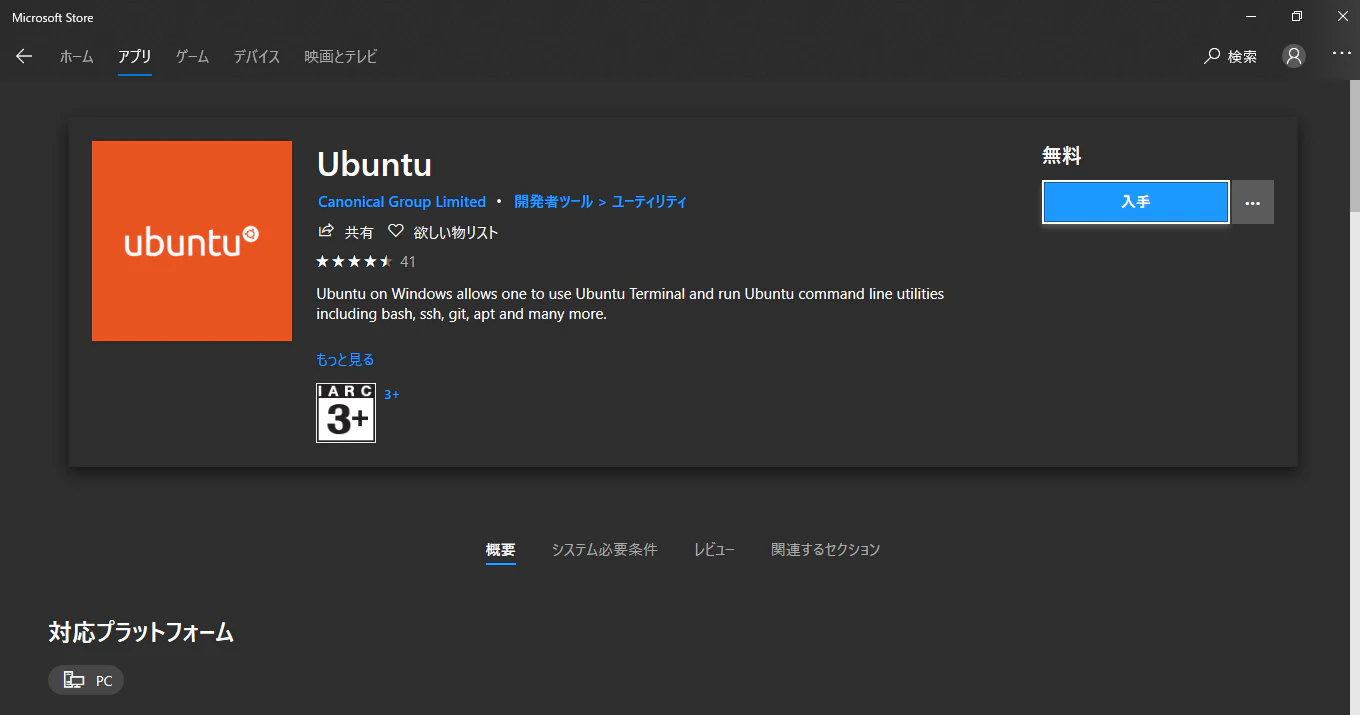Open the top-right more options menu

[1341, 53]
